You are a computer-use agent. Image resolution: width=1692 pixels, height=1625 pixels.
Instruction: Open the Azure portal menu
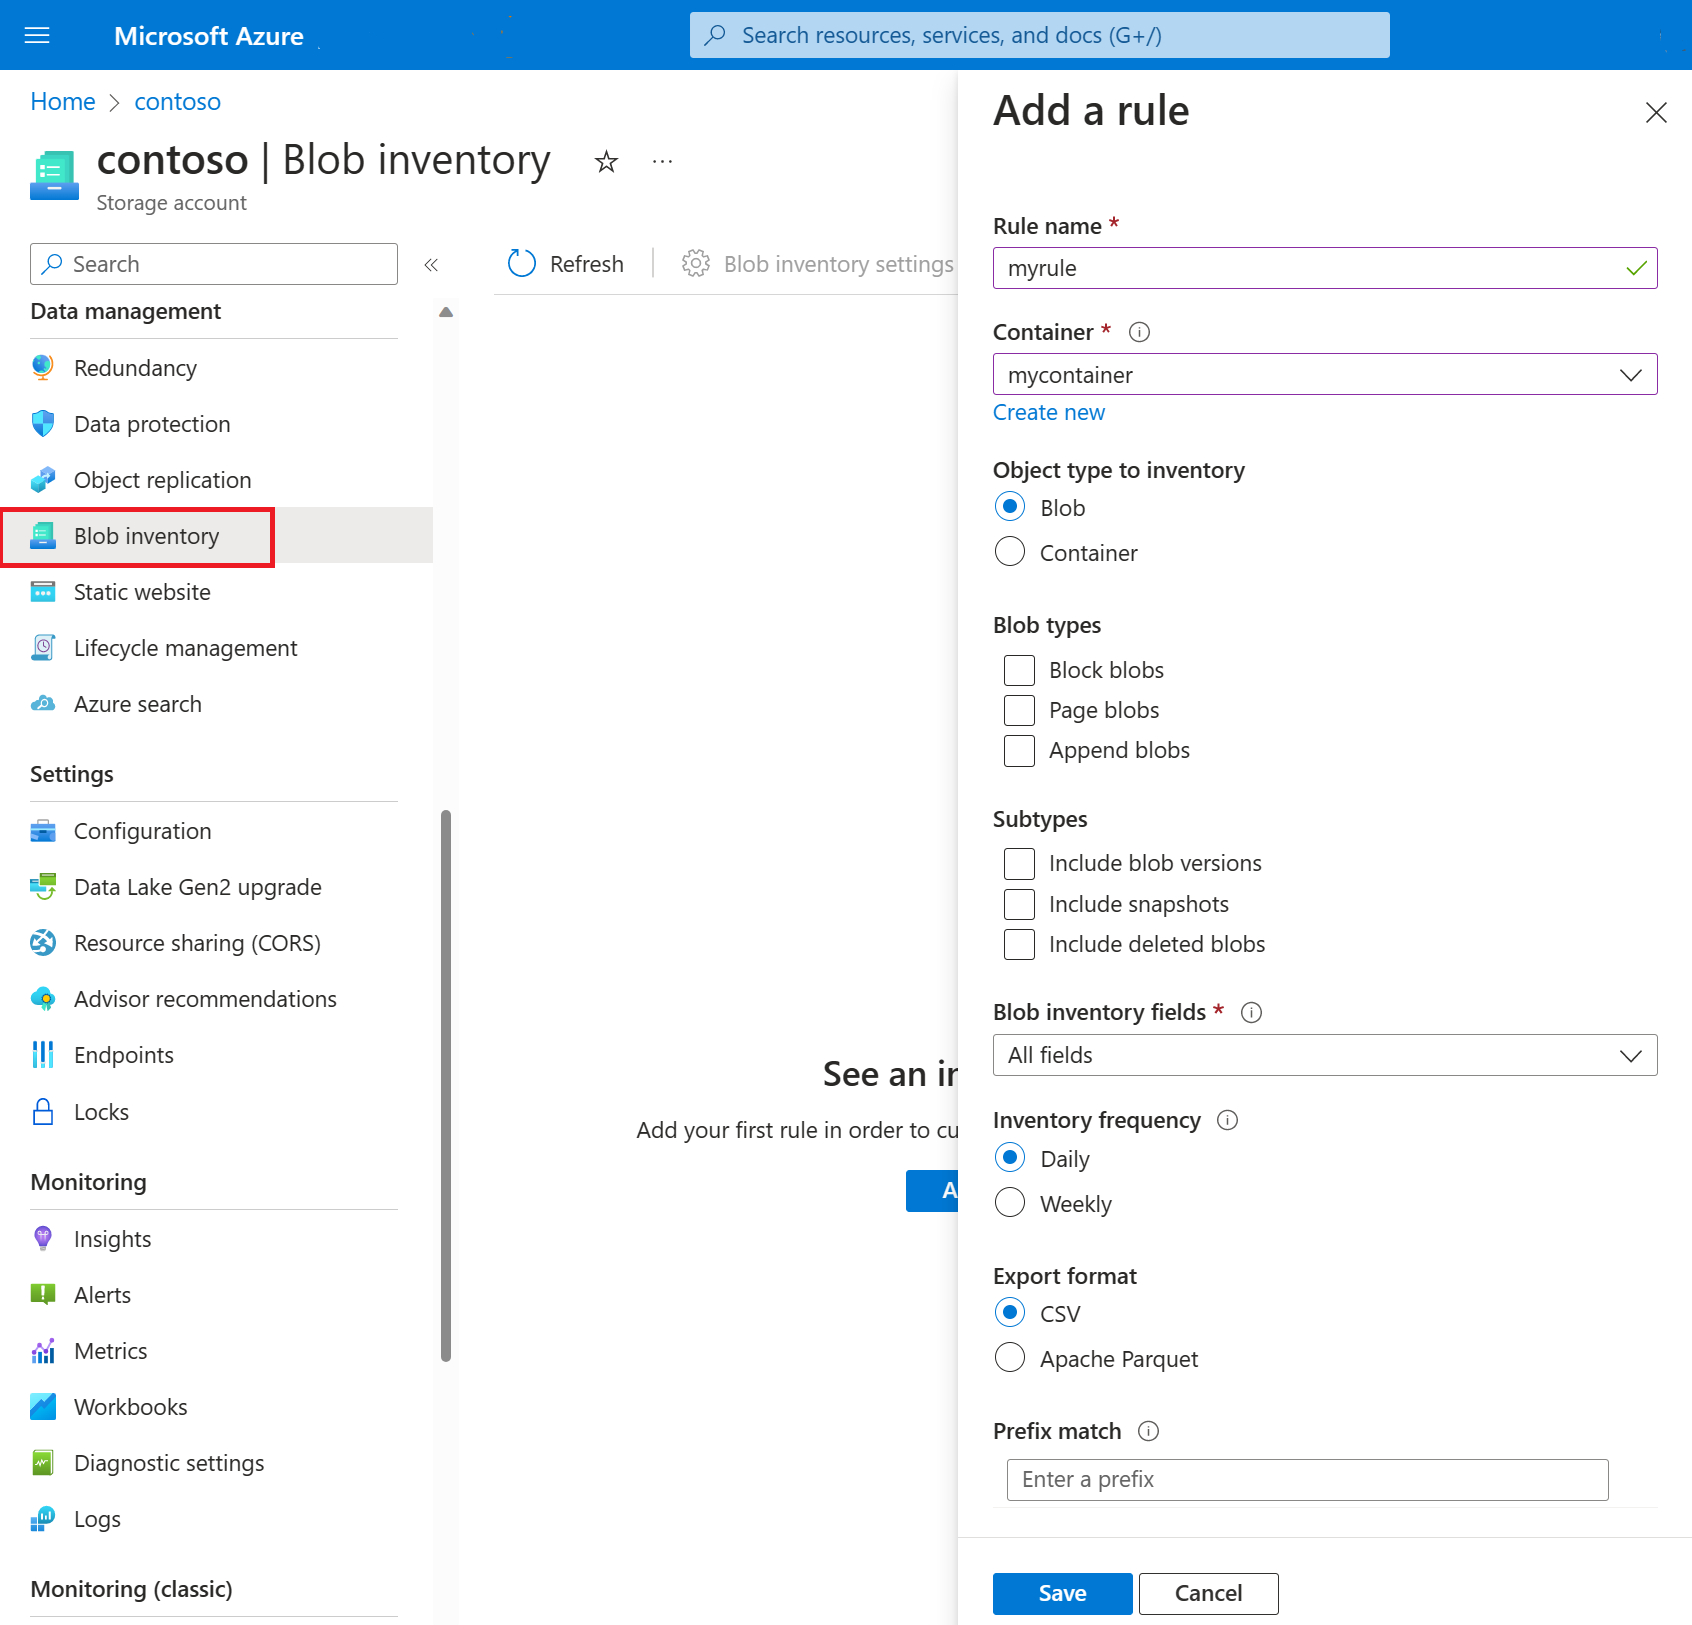(37, 35)
